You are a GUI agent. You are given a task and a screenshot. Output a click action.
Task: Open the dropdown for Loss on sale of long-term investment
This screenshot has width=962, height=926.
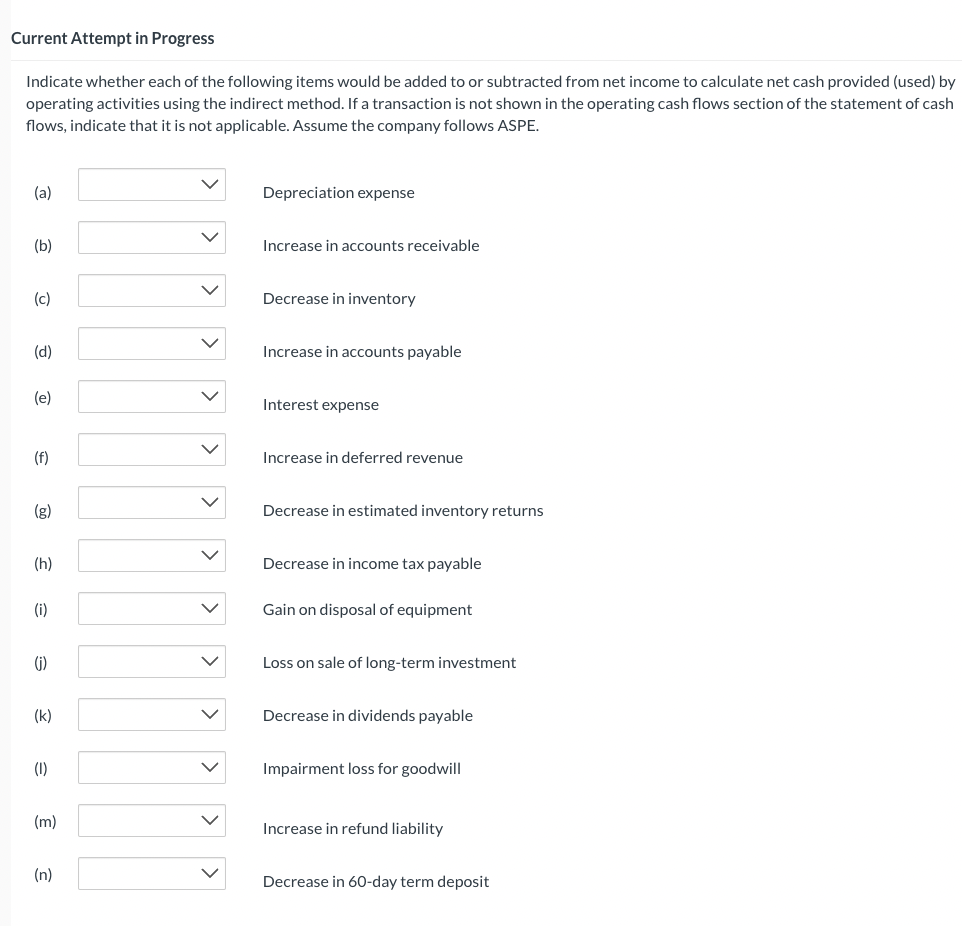(x=151, y=661)
